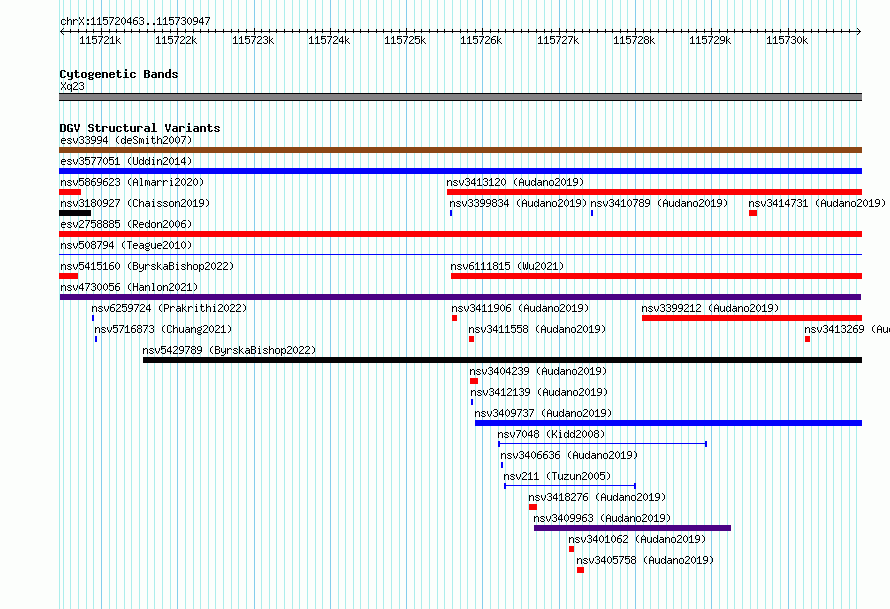Click the nsv3409737 (Audano2019) blue bar
The width and height of the screenshot is (890, 609).
click(x=669, y=423)
